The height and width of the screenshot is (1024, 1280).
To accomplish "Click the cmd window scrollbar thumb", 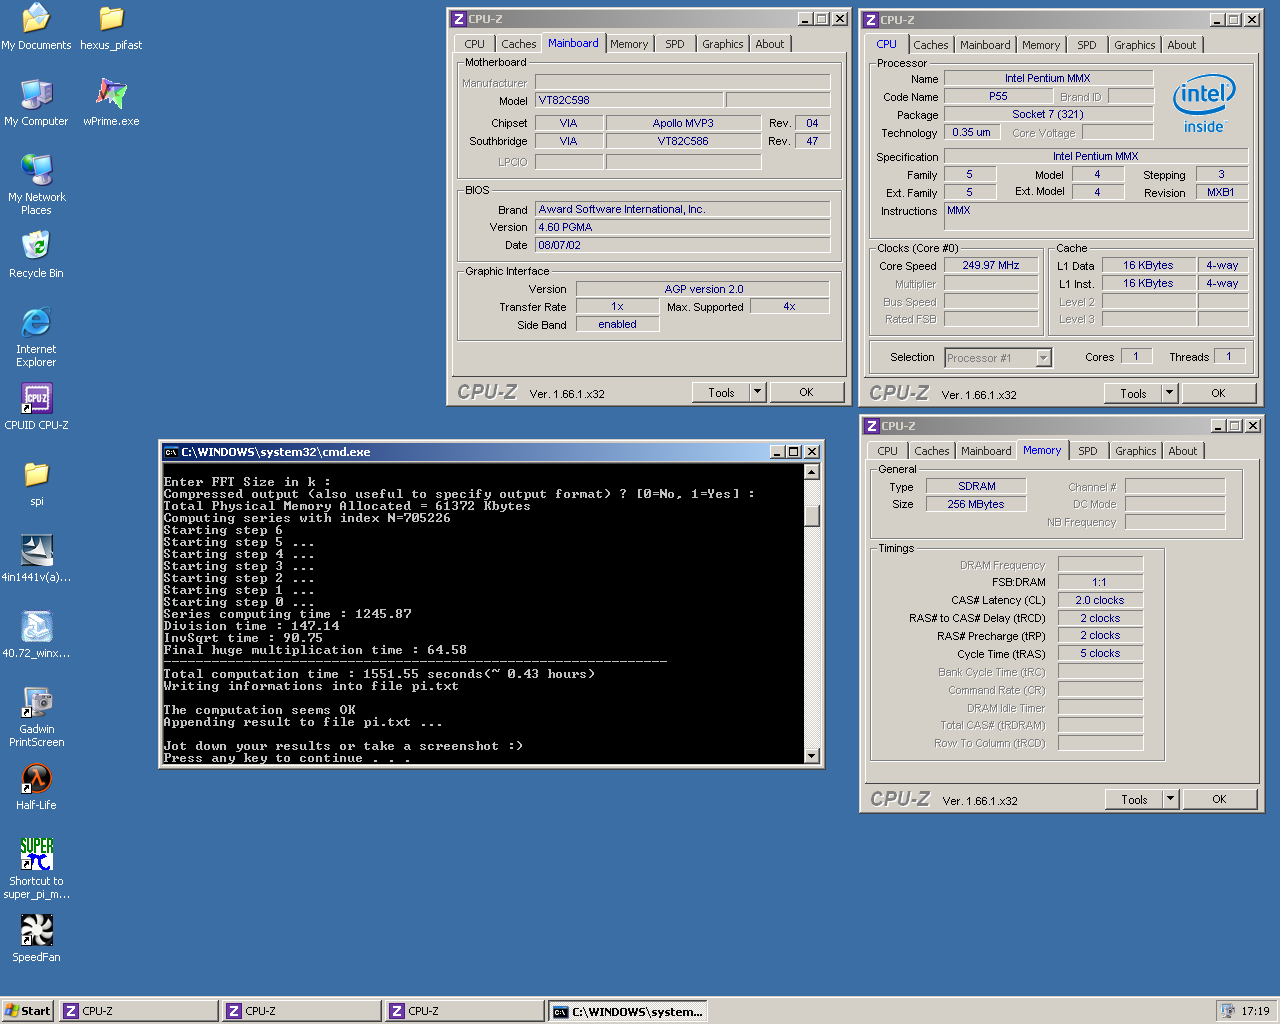I will pyautogui.click(x=812, y=515).
